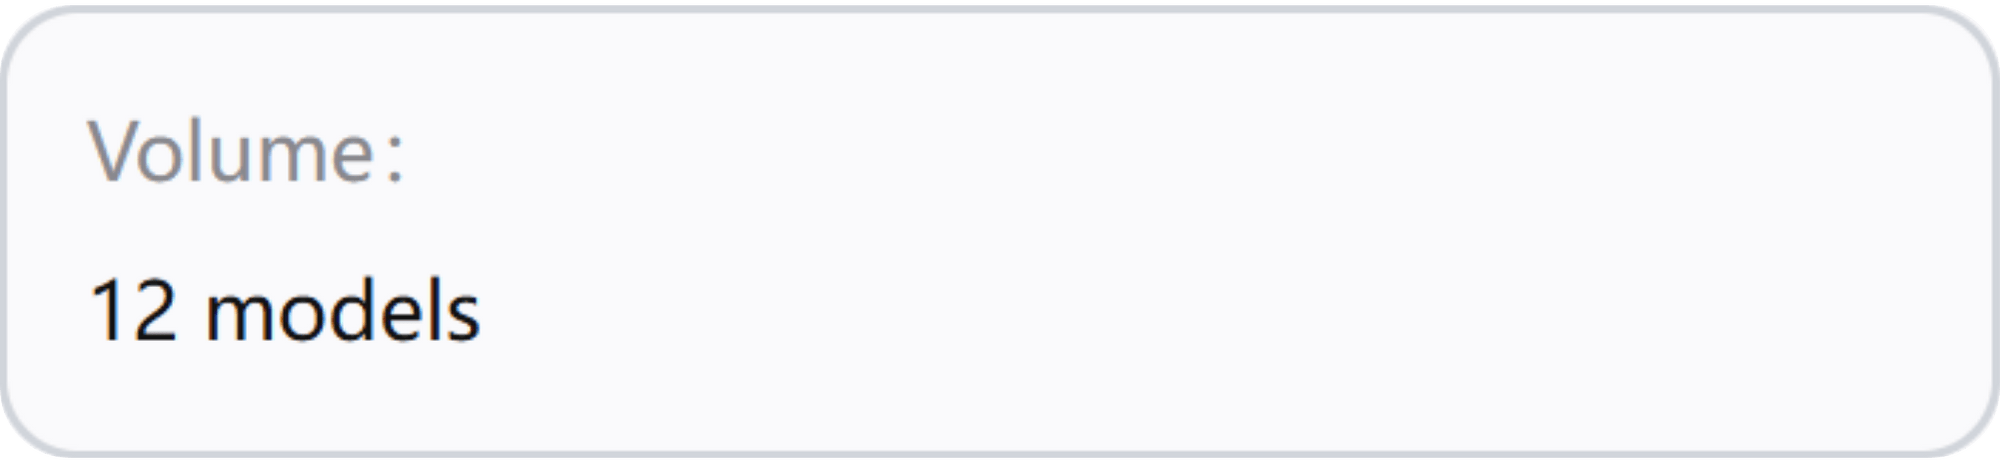This screenshot has width=2000, height=463.
Task: Click the "Volume:" label
Action: click(247, 152)
